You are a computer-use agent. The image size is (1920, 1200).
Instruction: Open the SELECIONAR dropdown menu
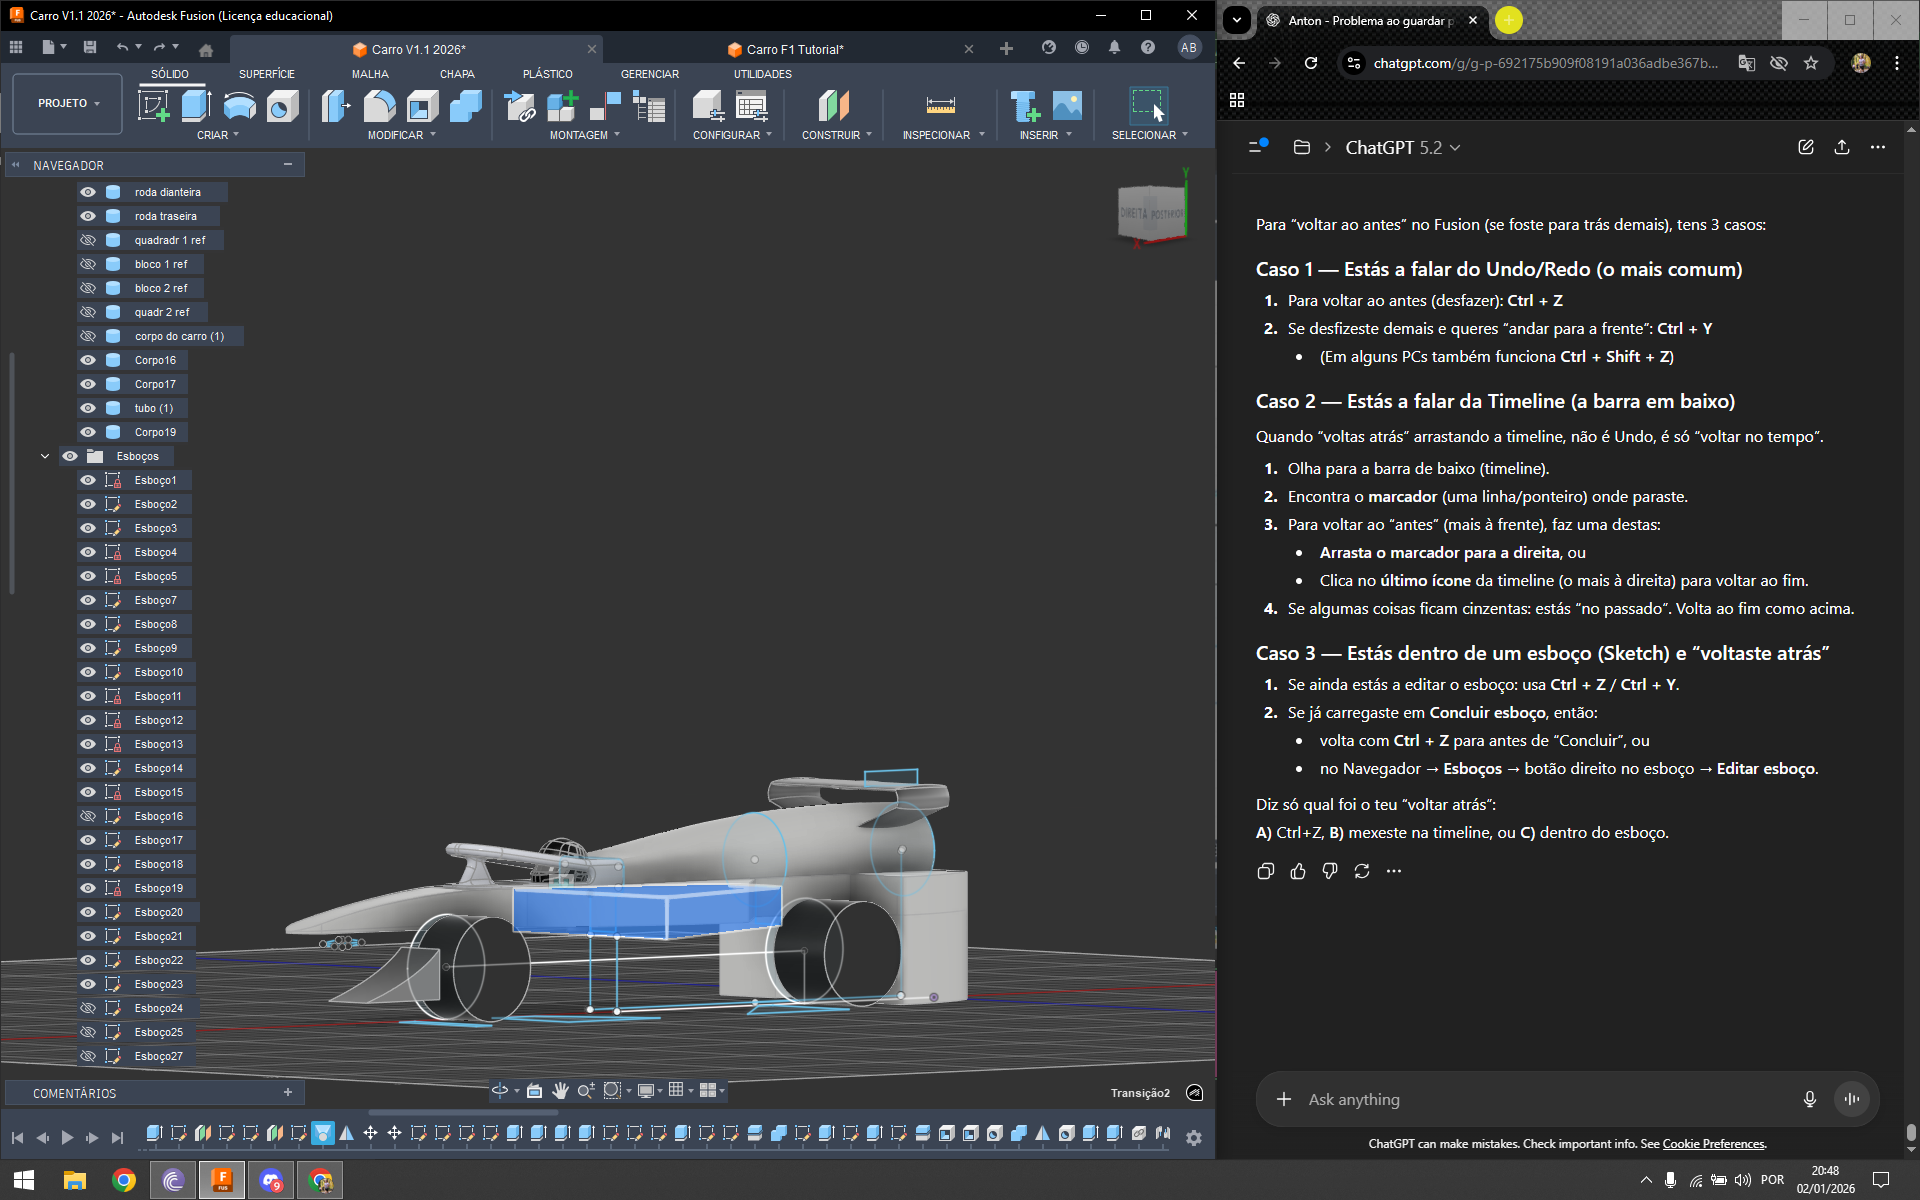click(x=1149, y=135)
